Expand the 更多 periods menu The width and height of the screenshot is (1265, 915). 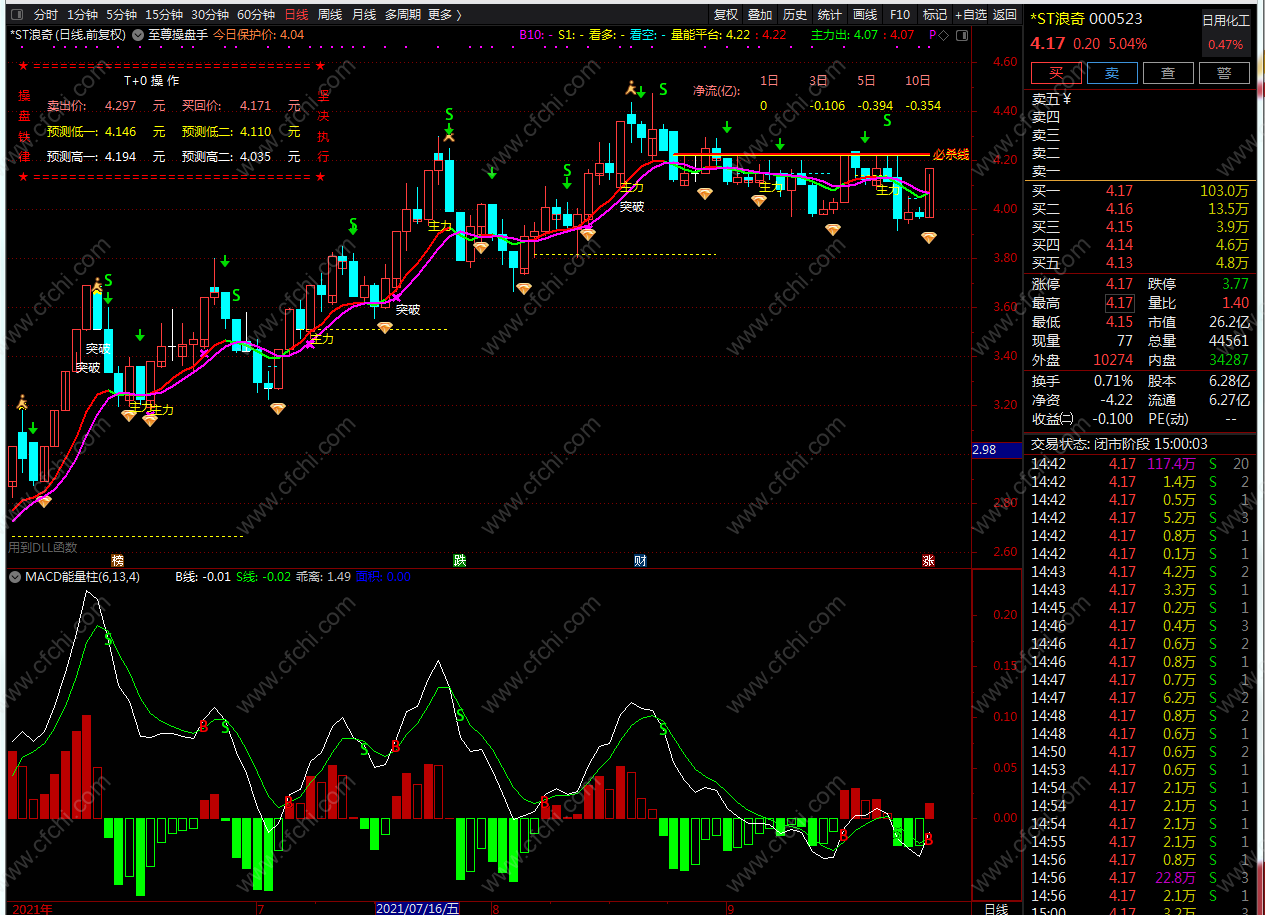445,15
